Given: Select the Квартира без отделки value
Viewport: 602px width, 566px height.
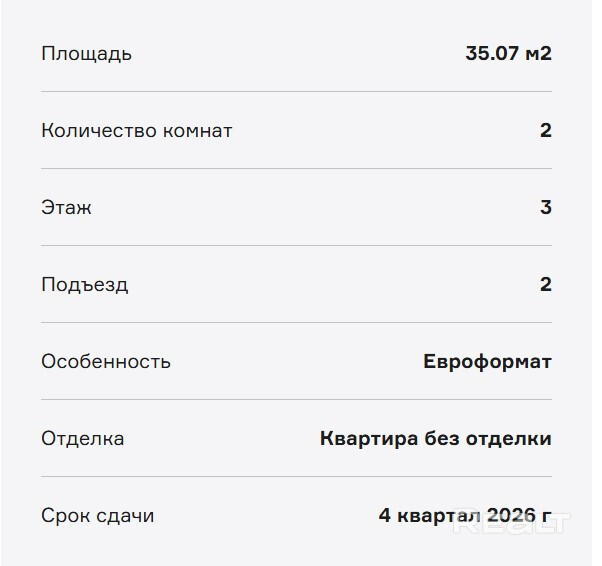Looking at the screenshot, I should (435, 439).
